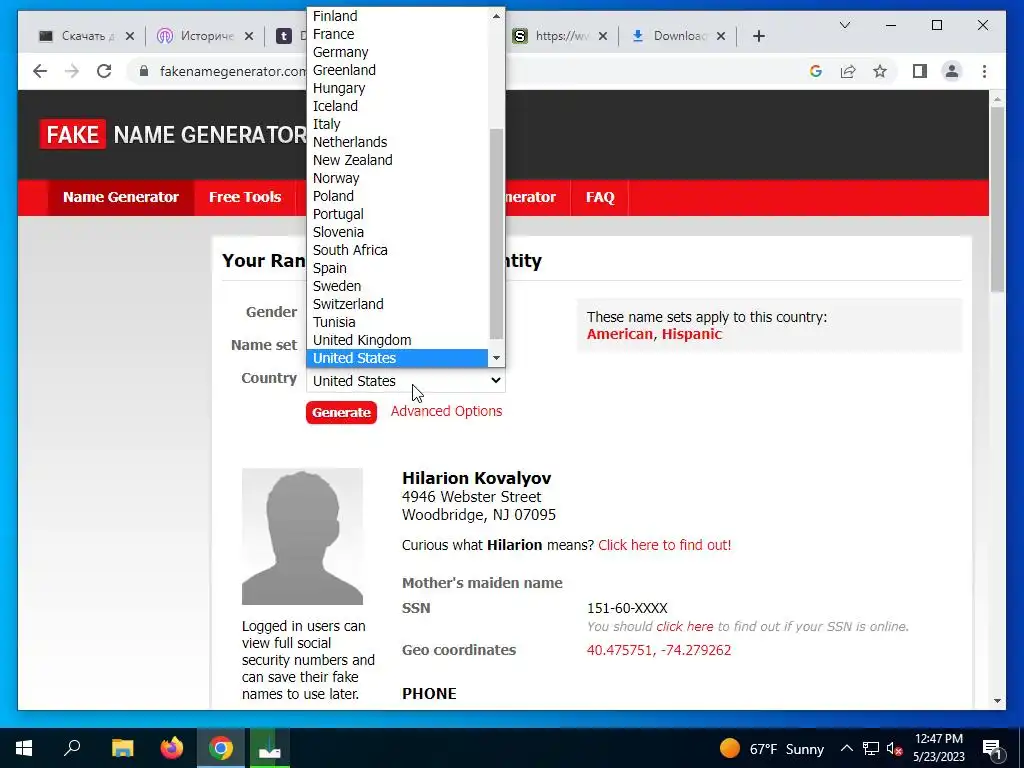The image size is (1024, 768).
Task: Close the Download tab
Action: click(x=720, y=36)
